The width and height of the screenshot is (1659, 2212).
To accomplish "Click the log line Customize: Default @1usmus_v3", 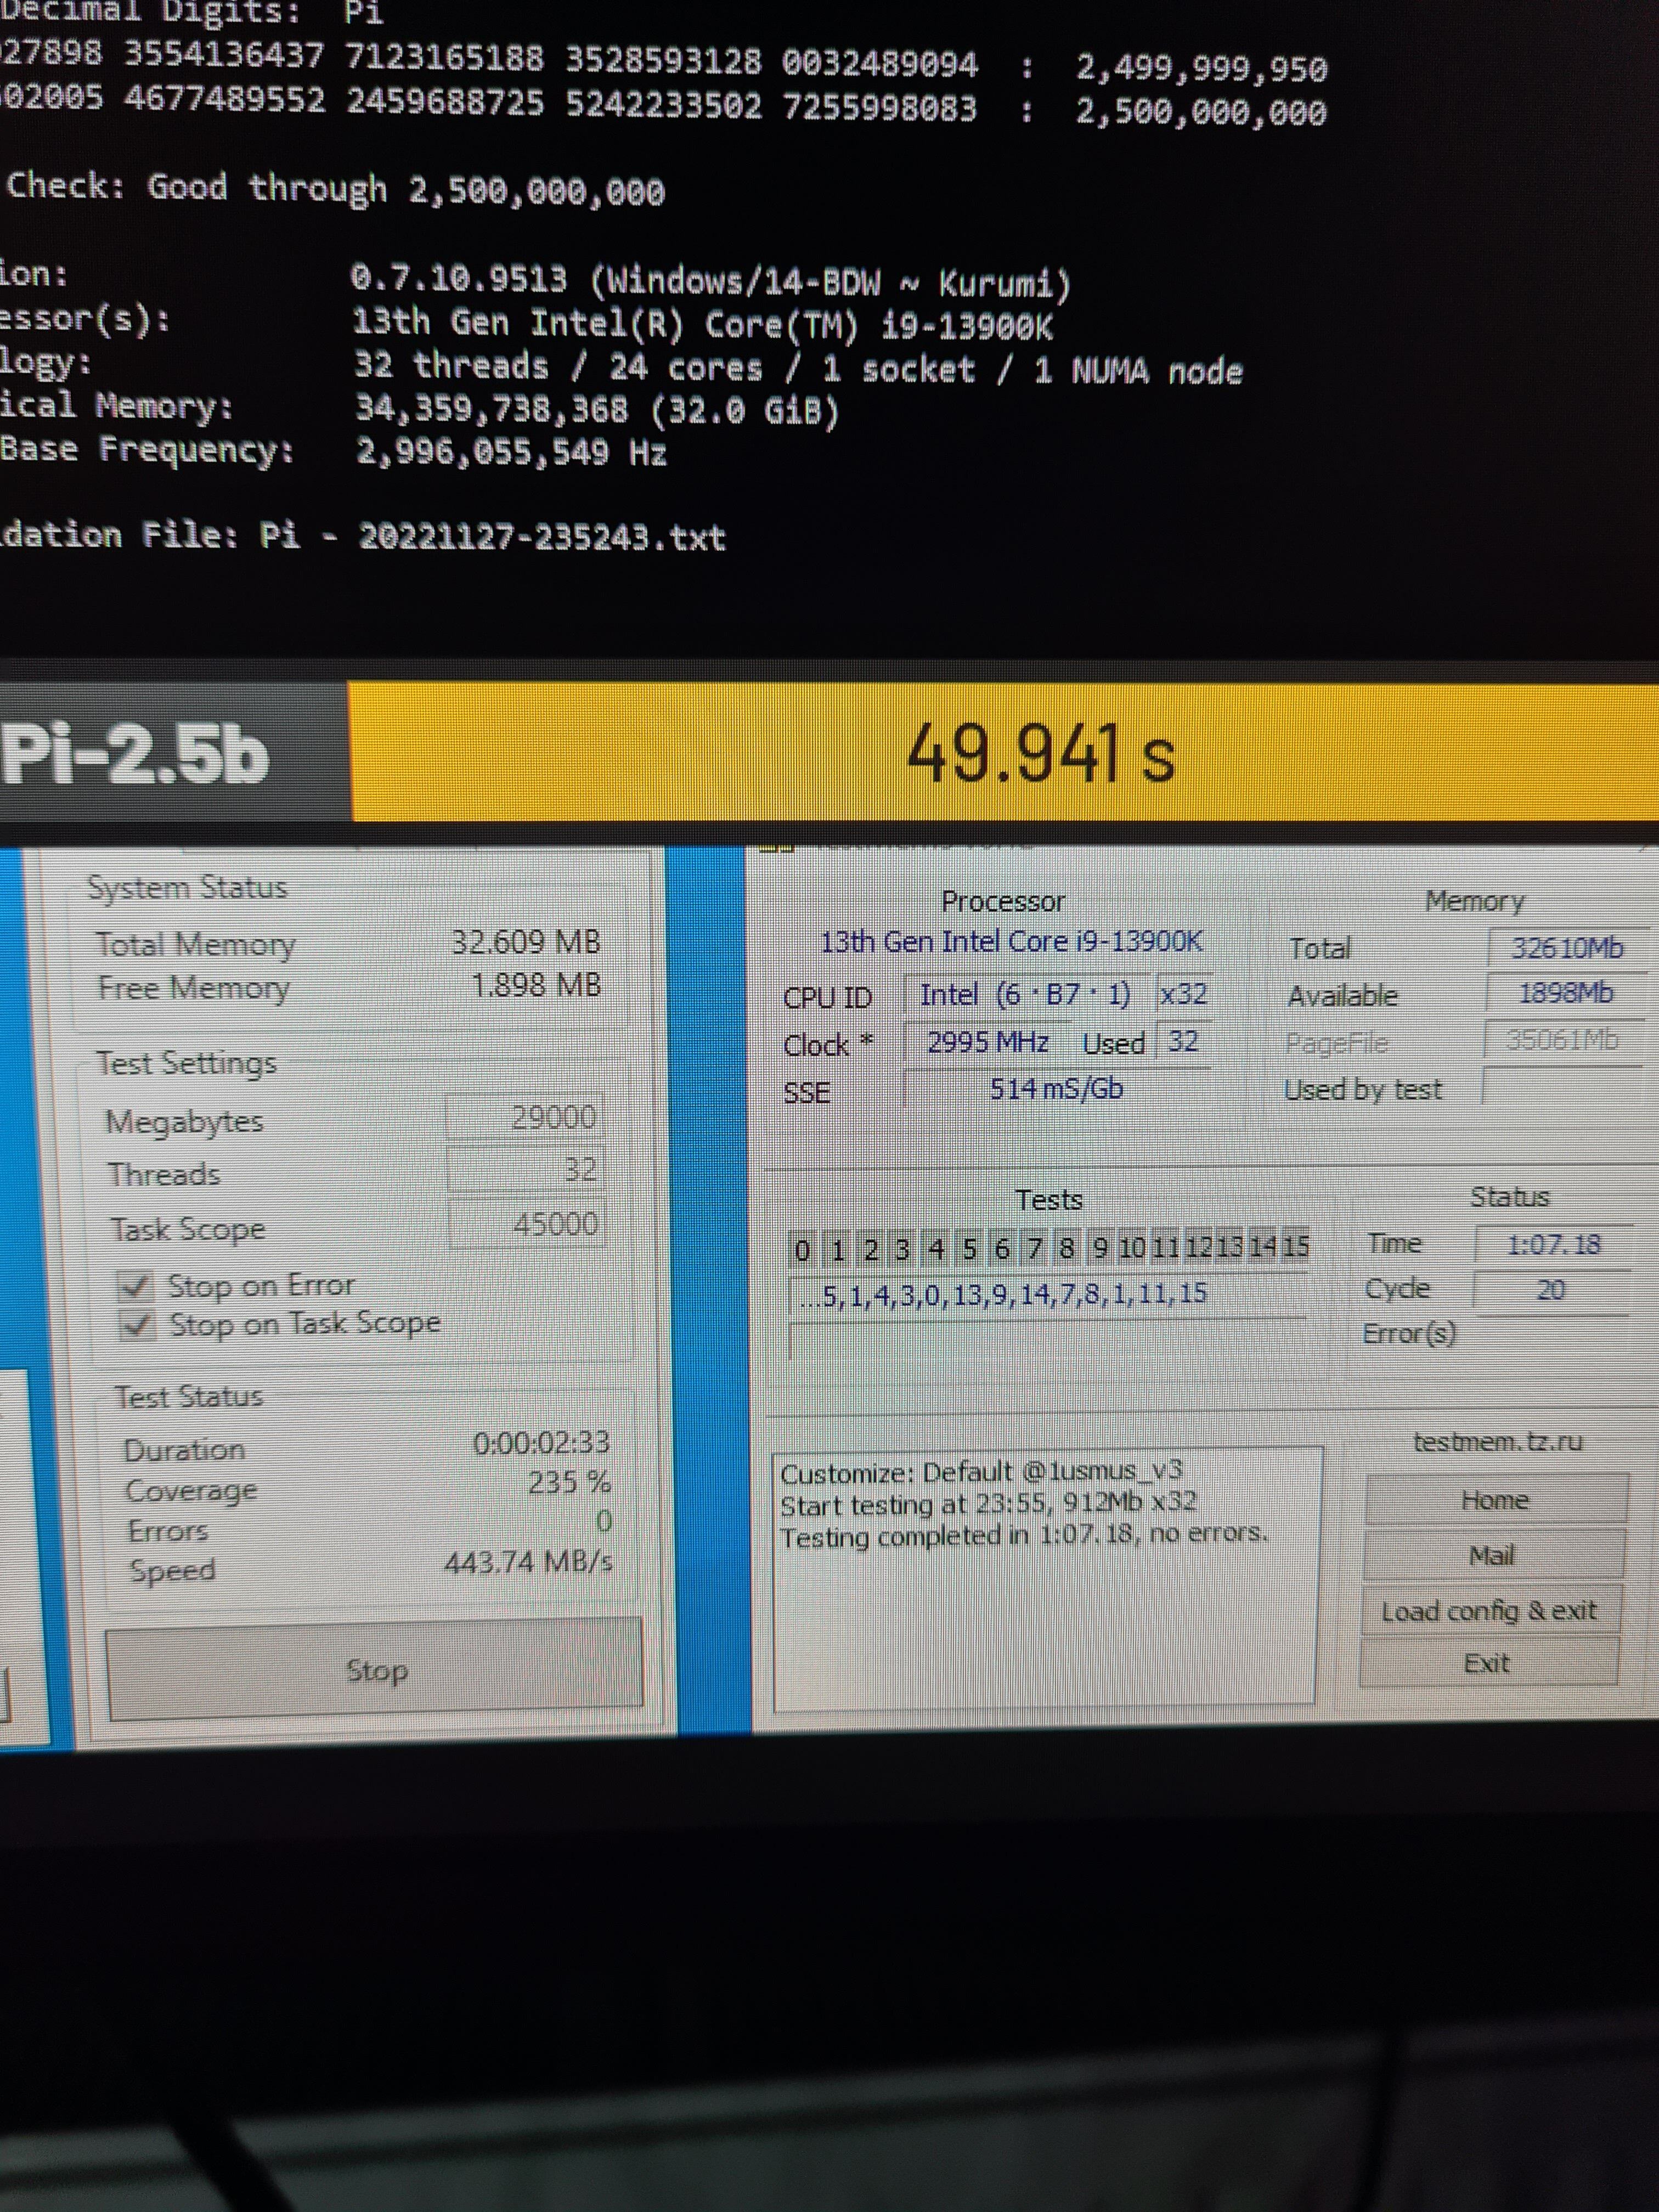I will [x=981, y=1472].
